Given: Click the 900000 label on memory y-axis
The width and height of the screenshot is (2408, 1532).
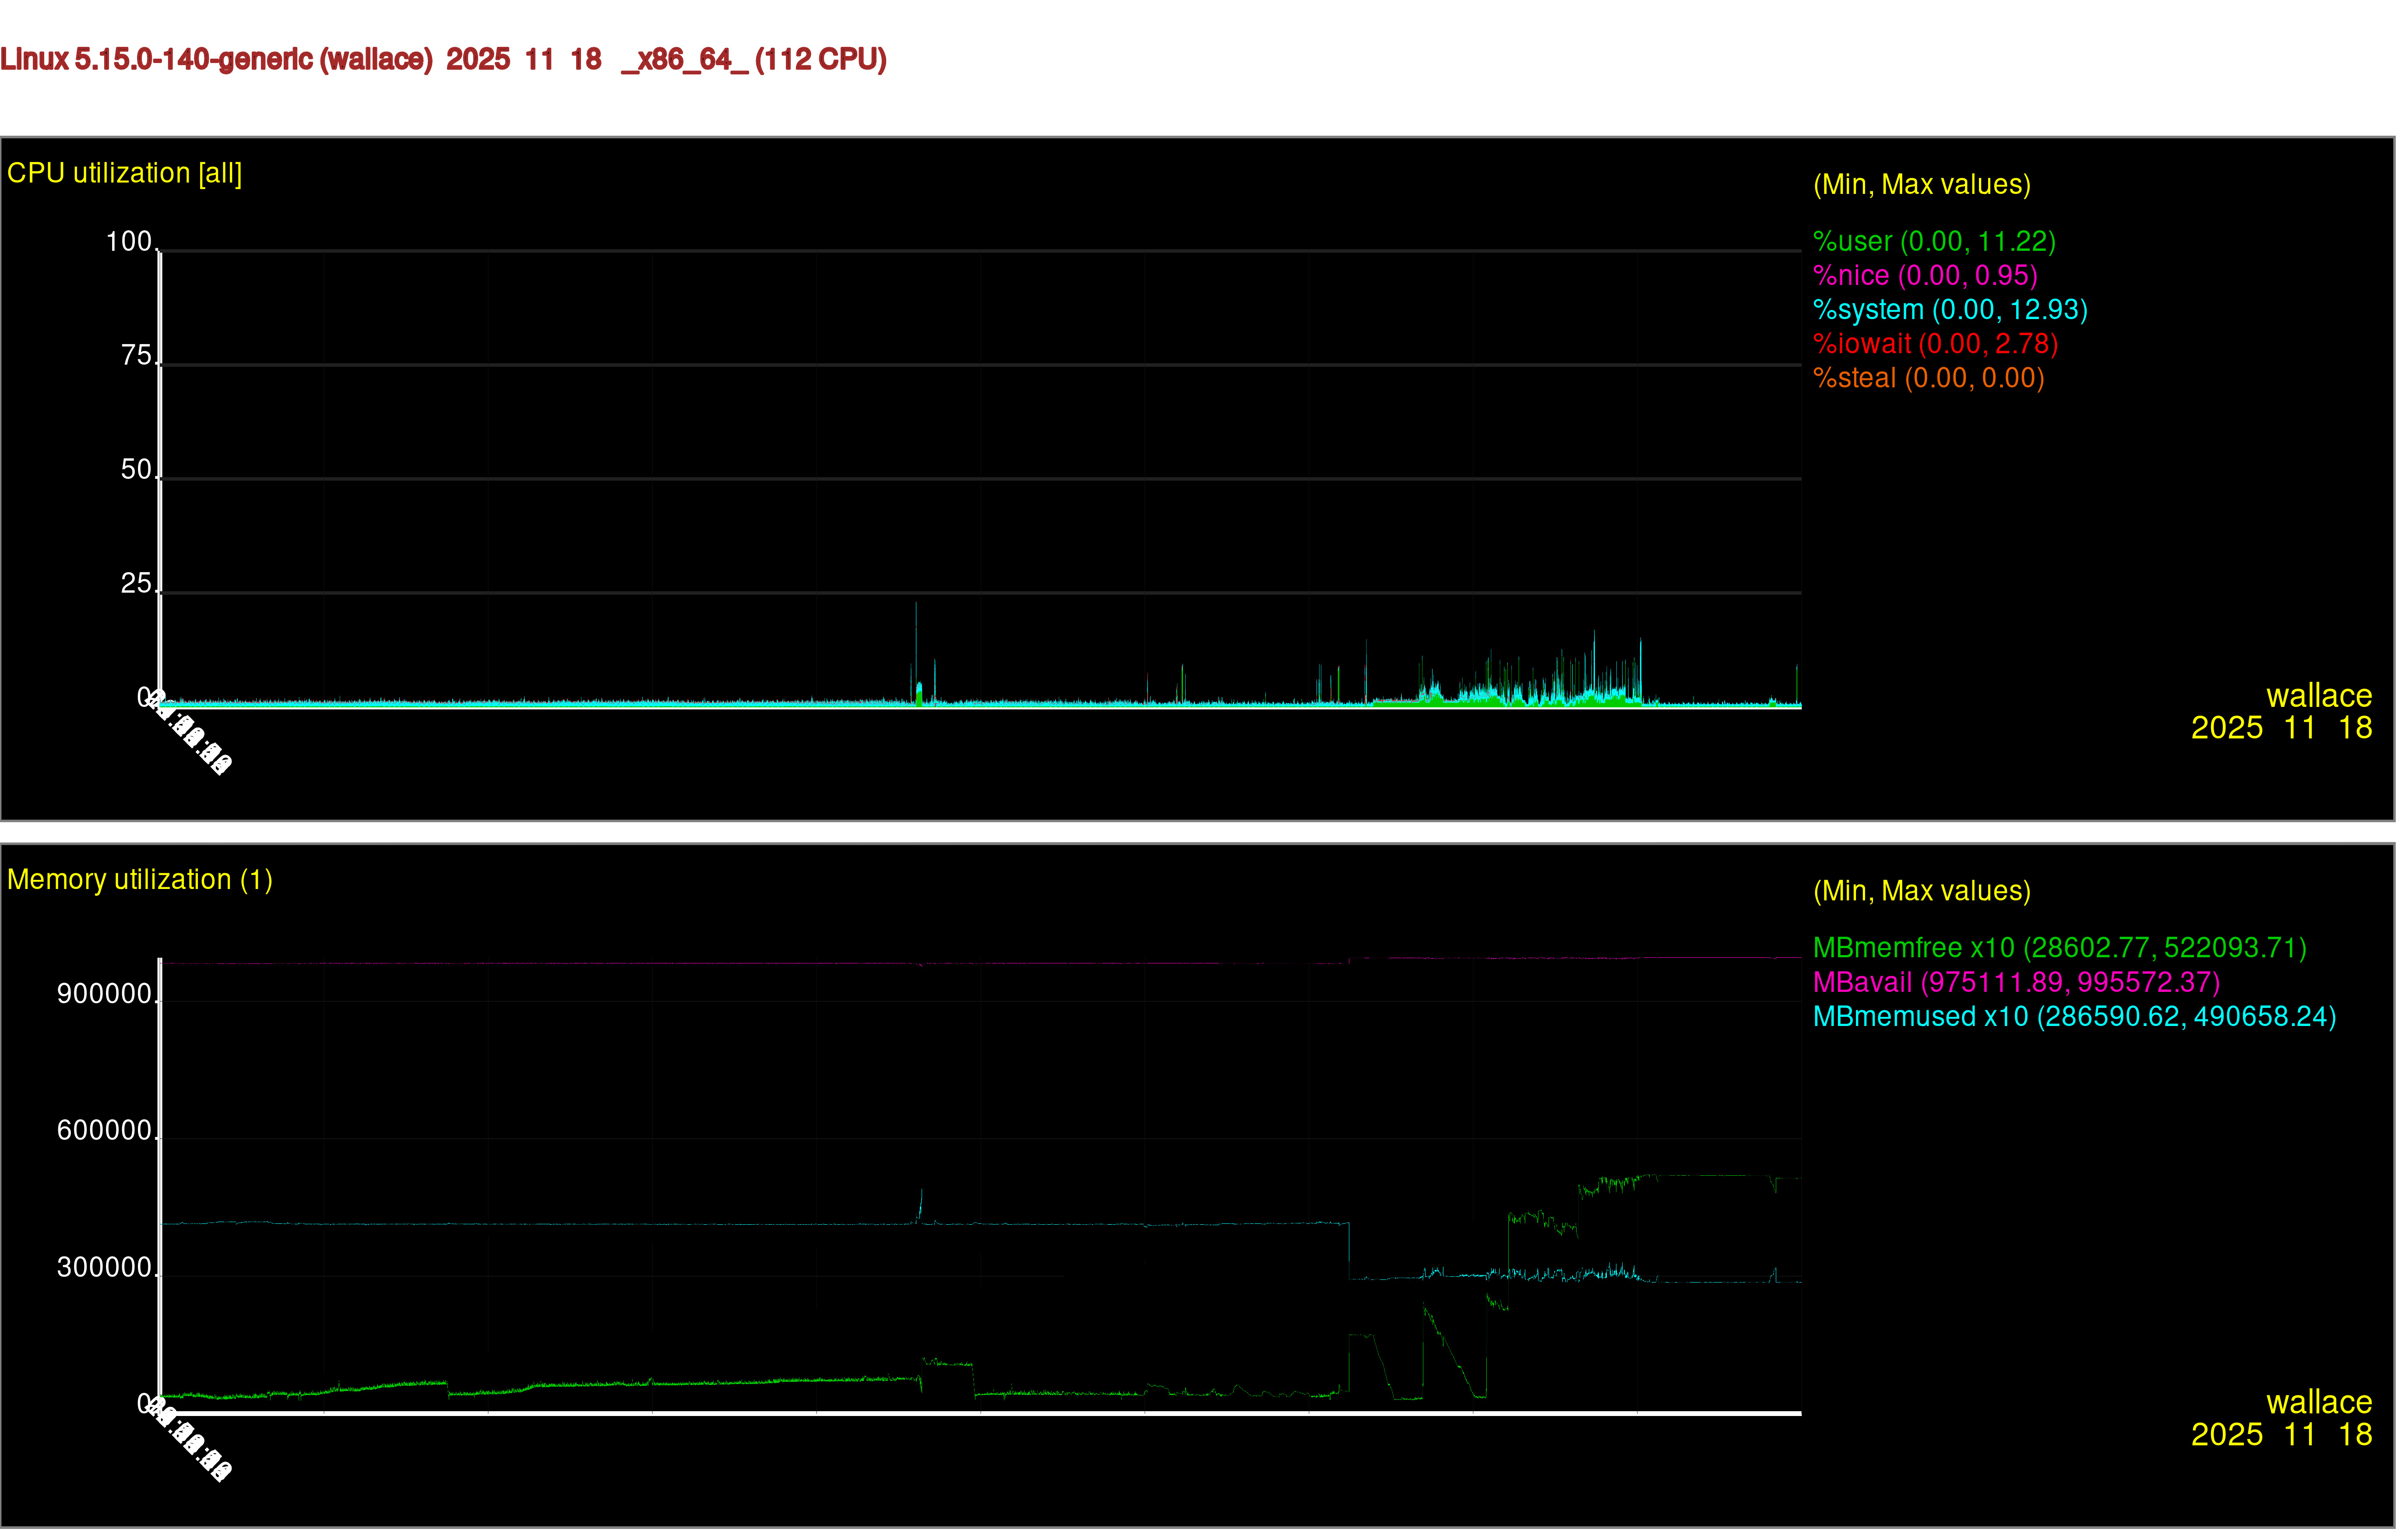Looking at the screenshot, I should pos(104,994).
